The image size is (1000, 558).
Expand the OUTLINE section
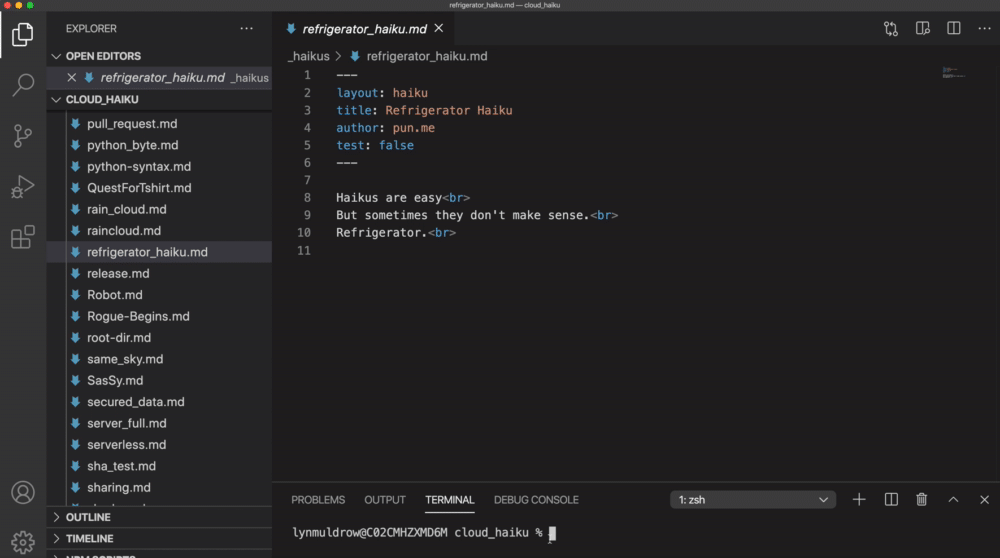point(159,517)
